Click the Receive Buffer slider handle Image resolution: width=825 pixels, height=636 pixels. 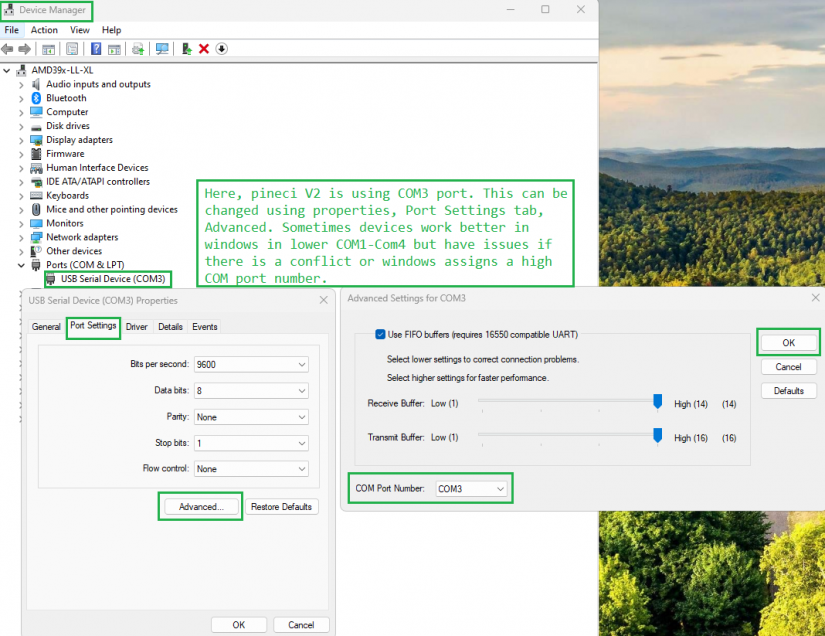pos(657,402)
